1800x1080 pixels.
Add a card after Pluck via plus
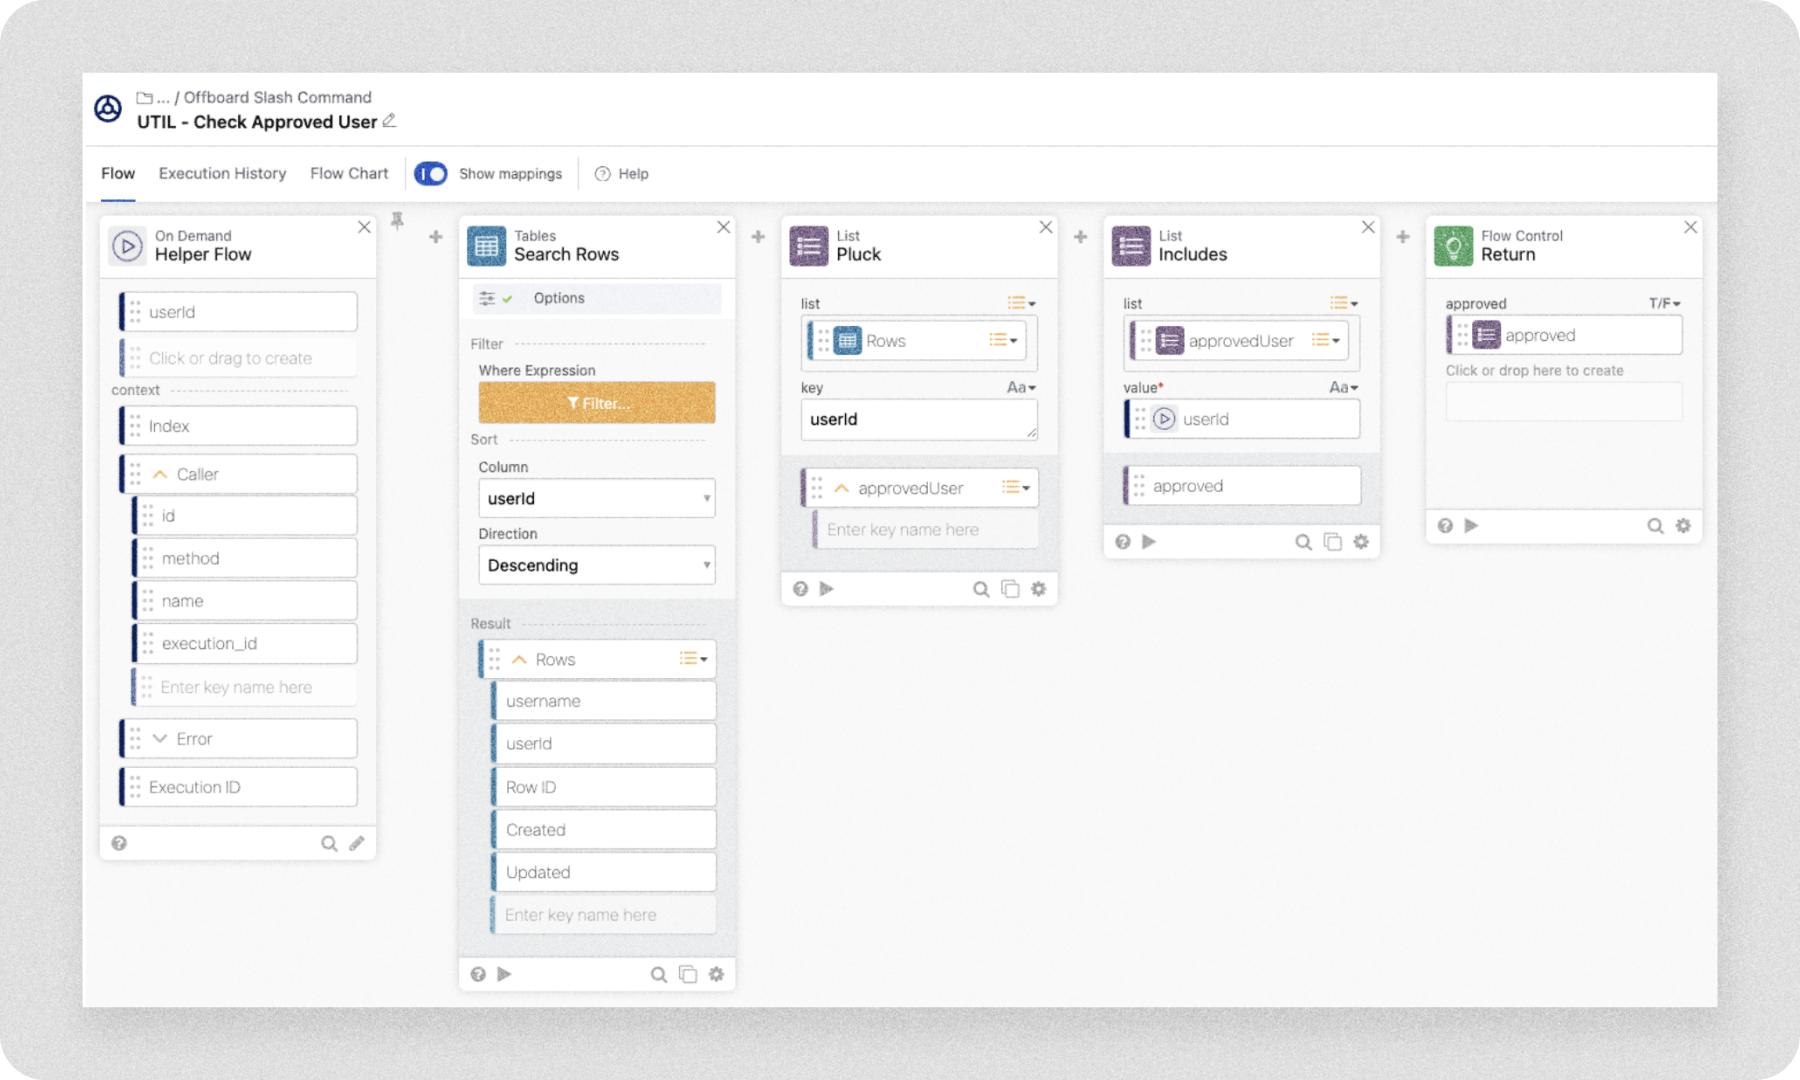click(1080, 237)
